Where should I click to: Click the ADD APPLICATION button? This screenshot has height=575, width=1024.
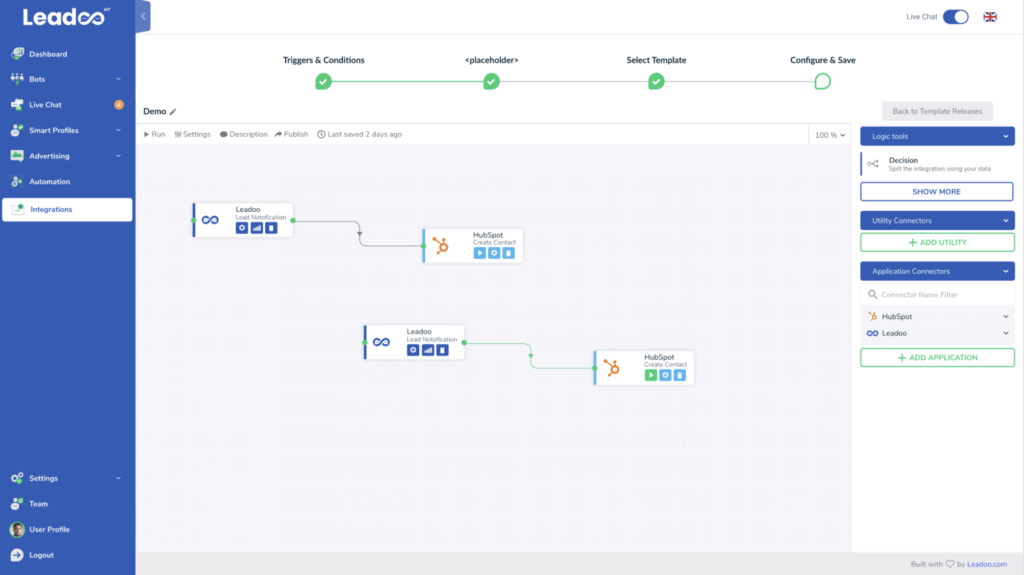[937, 357]
